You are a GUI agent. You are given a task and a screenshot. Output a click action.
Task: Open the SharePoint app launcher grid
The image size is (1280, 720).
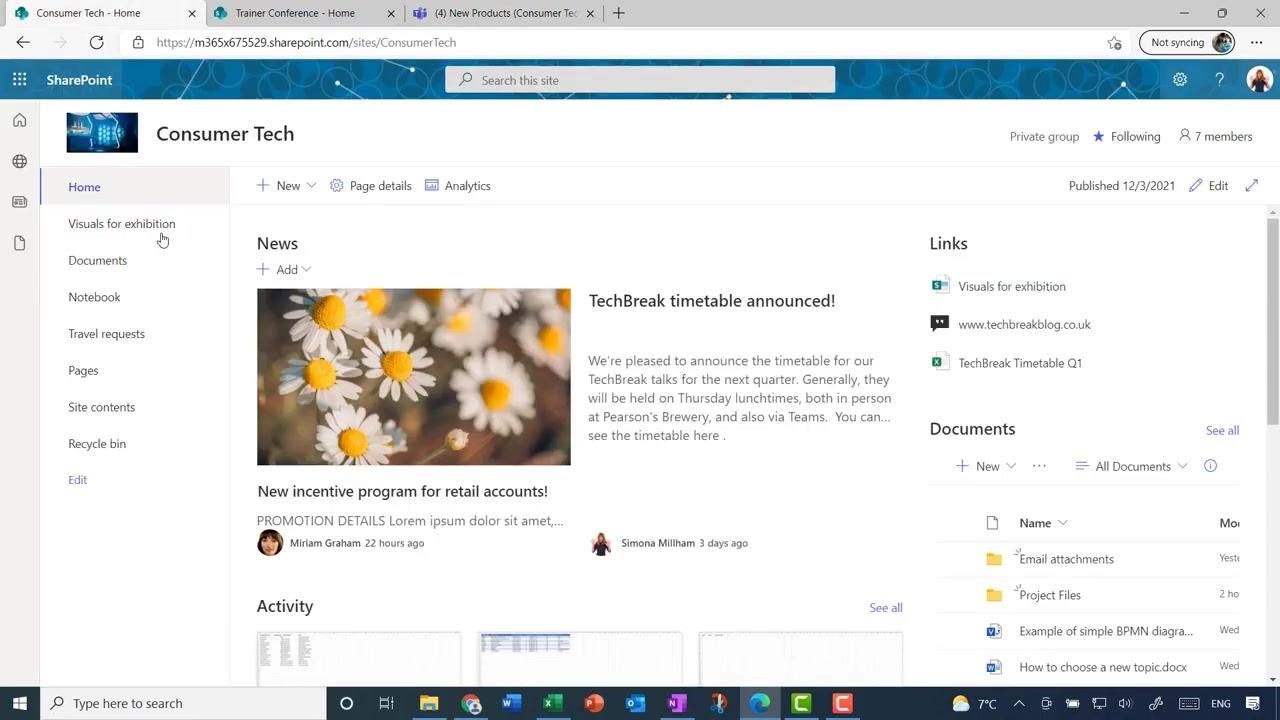coord(19,80)
